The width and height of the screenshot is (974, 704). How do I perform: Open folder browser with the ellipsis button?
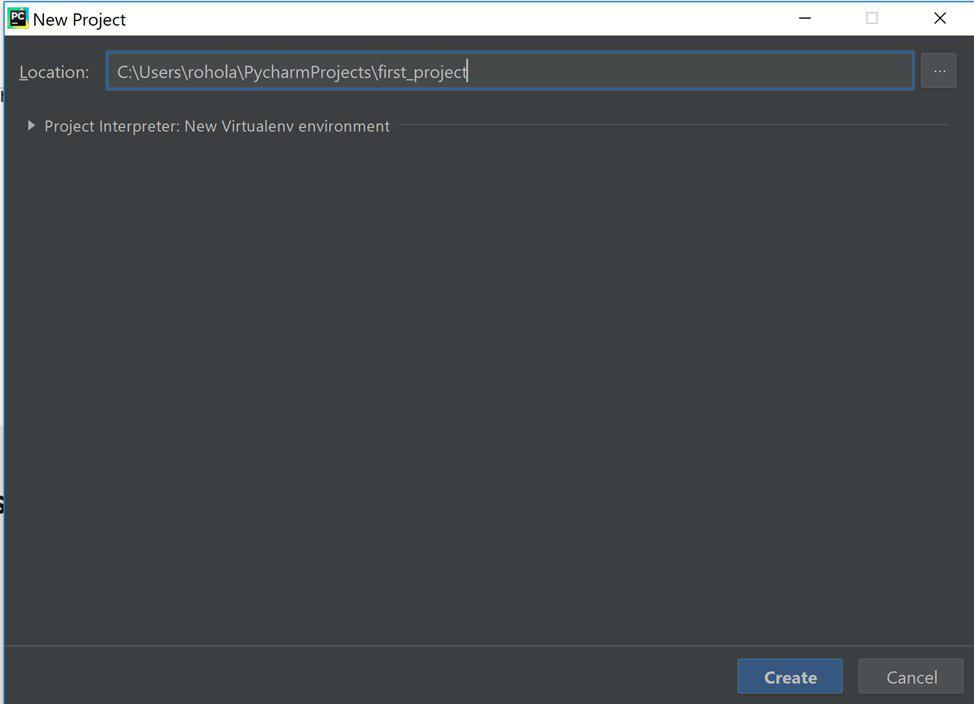click(938, 71)
